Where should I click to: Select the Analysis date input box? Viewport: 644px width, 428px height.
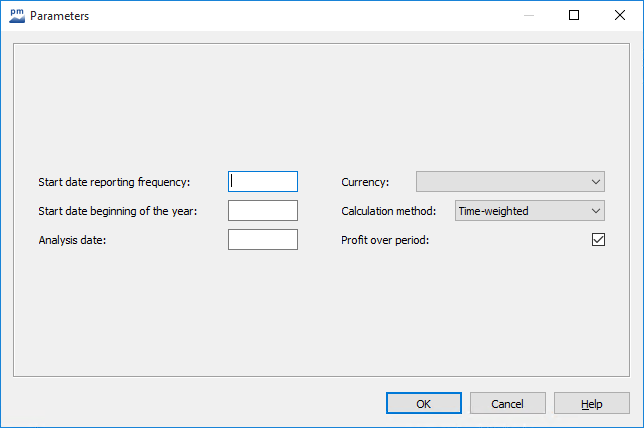coord(263,240)
